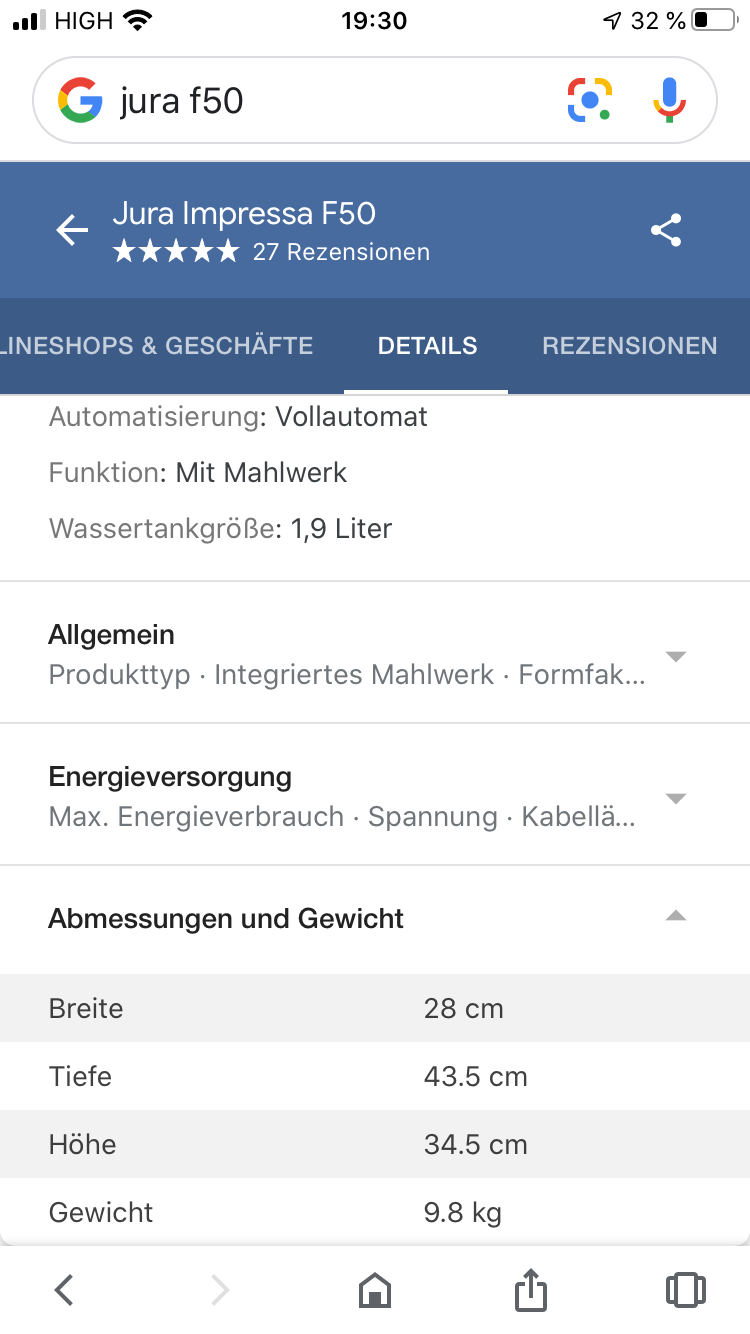
Task: Start voice search with microphone icon
Action: [x=670, y=100]
